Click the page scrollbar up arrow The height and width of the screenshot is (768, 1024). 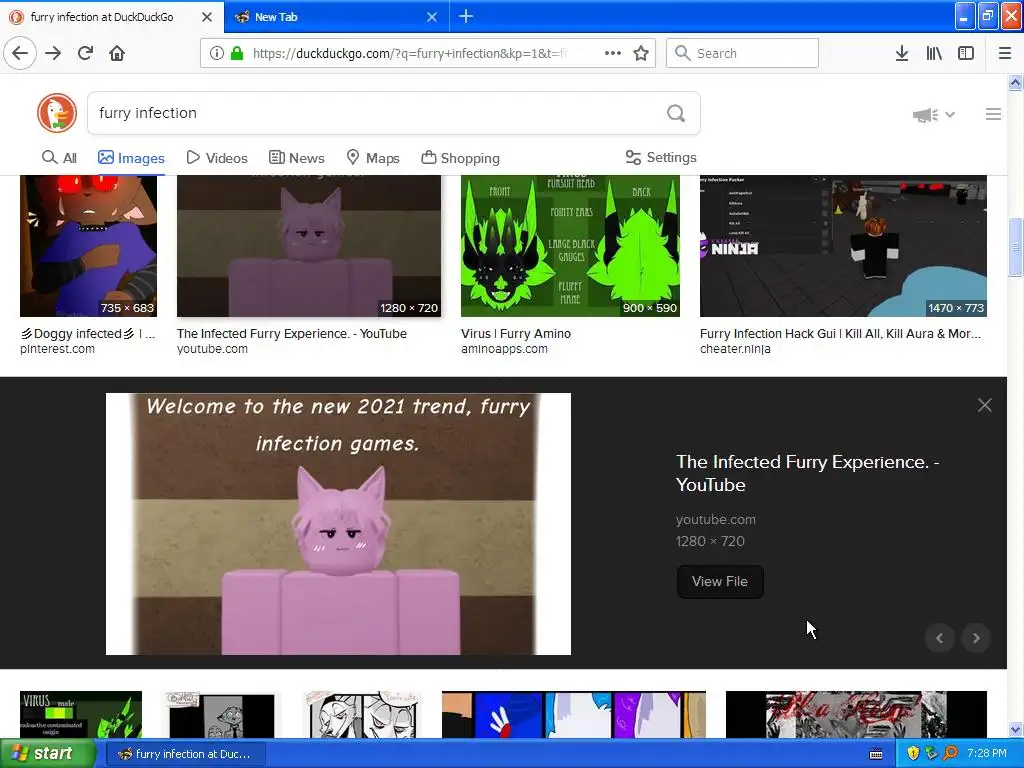tap(1016, 82)
